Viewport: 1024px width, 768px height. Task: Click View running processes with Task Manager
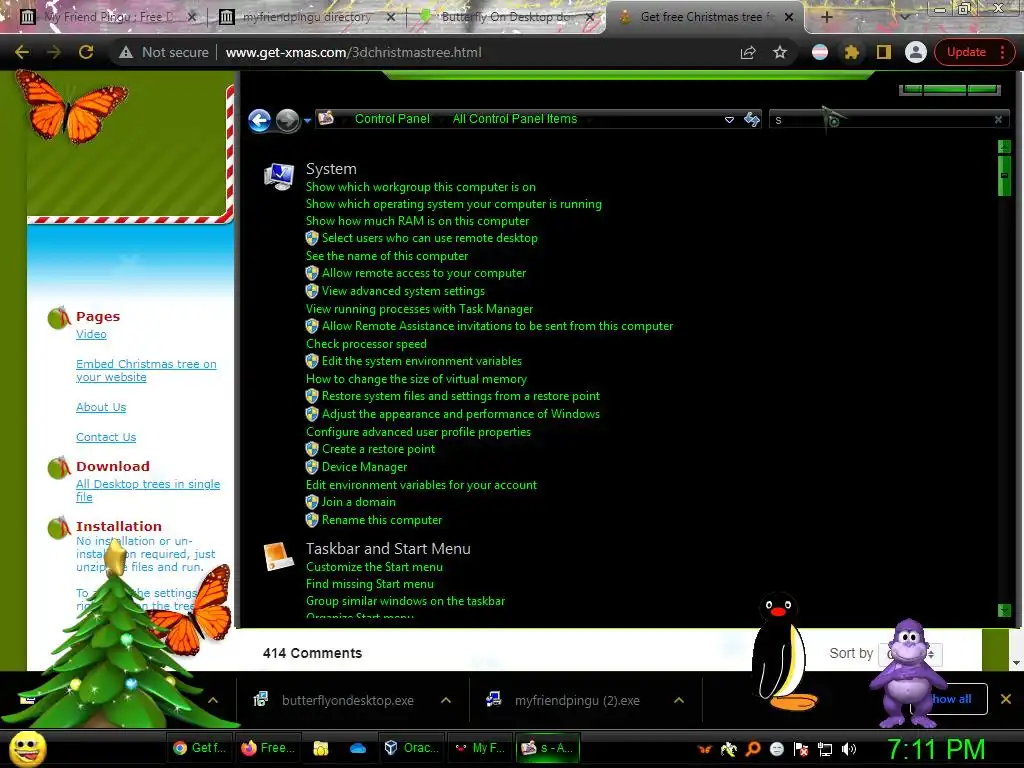419,309
